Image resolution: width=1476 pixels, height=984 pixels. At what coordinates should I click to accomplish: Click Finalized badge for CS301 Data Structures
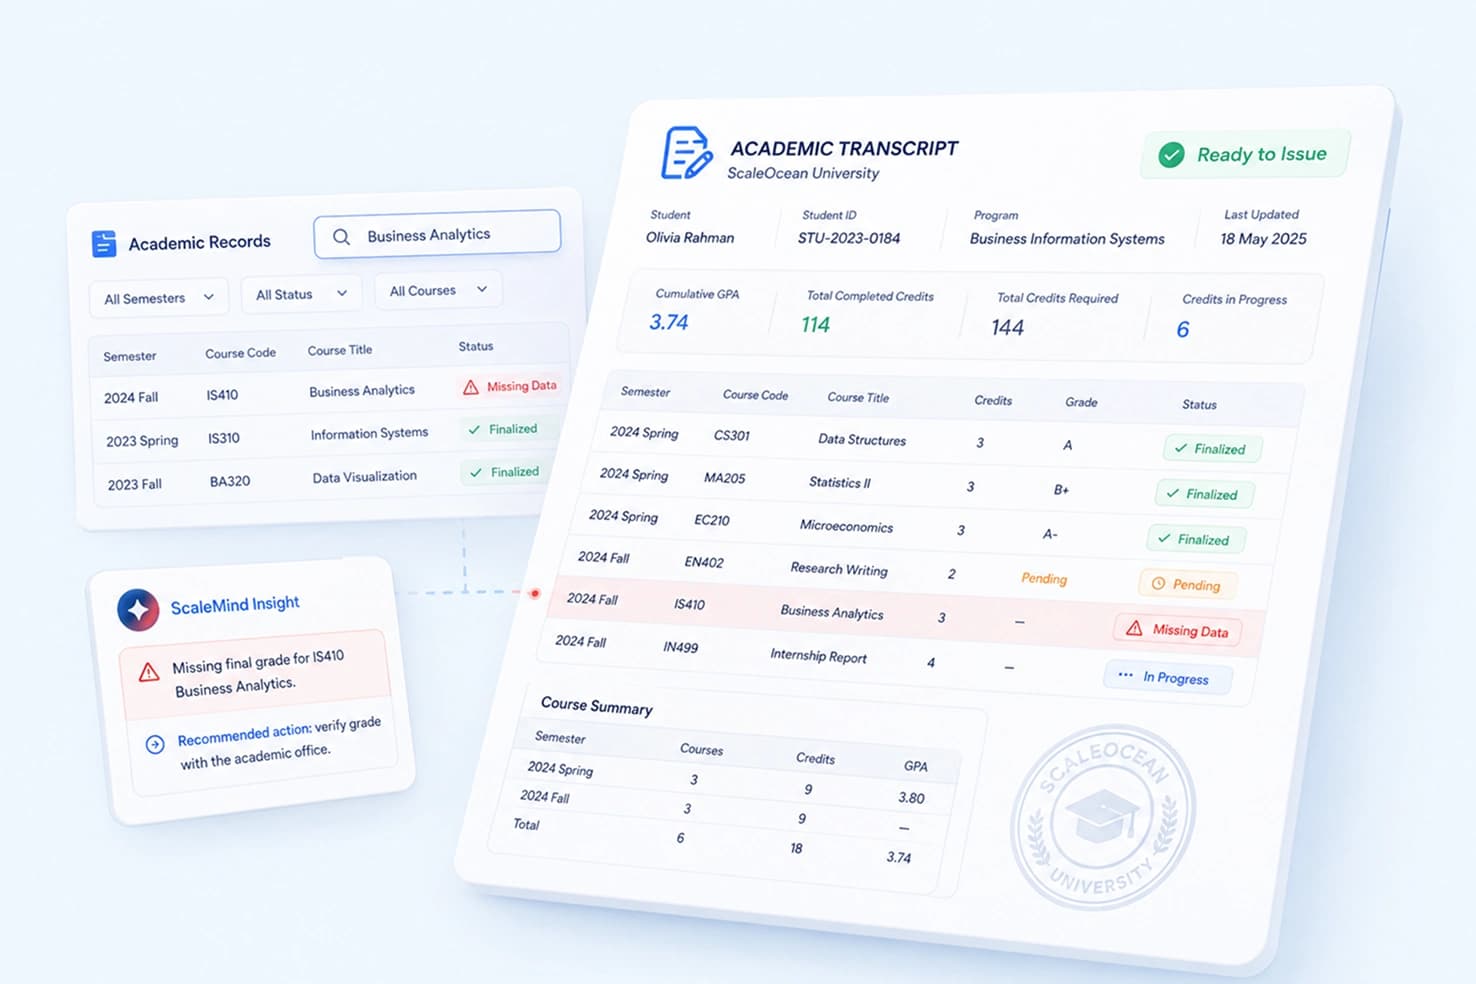tap(1212, 448)
